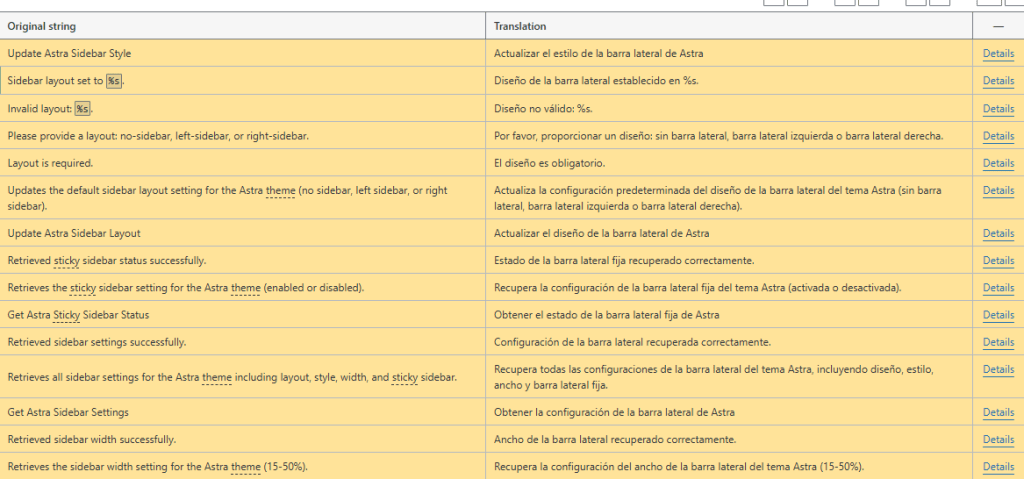Click Details link for 'Invalid layout: %s.'
1024x479 pixels.
coord(997,109)
